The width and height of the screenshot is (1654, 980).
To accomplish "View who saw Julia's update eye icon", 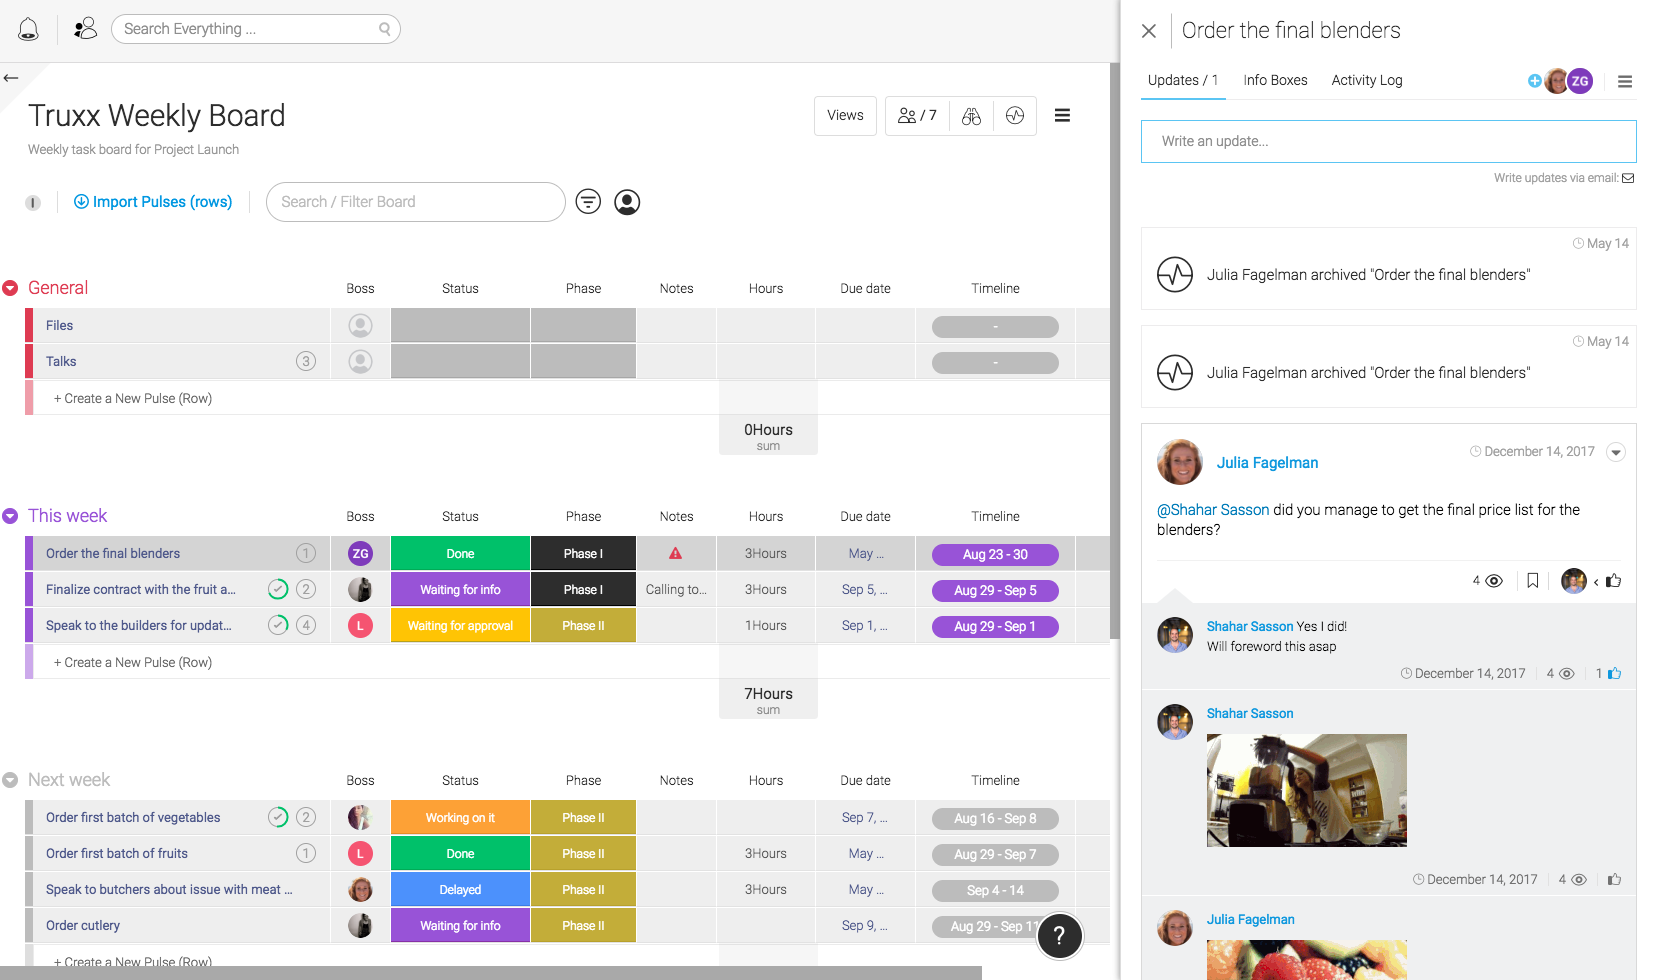I will [1494, 581].
